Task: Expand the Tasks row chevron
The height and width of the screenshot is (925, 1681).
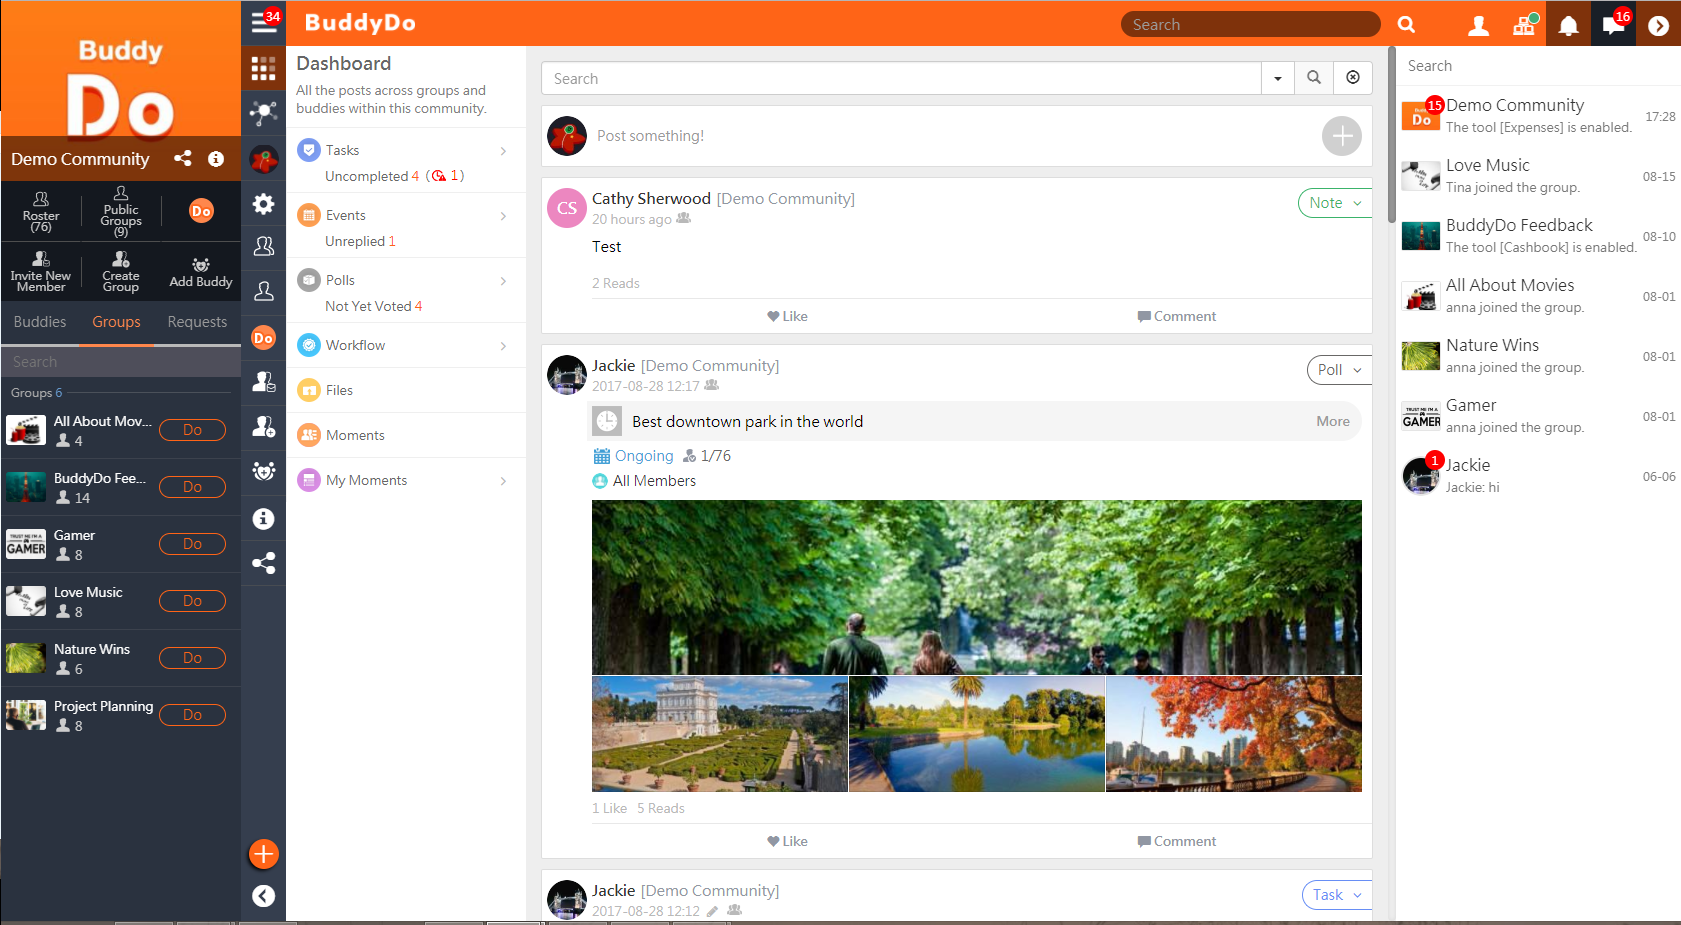Action: (503, 151)
